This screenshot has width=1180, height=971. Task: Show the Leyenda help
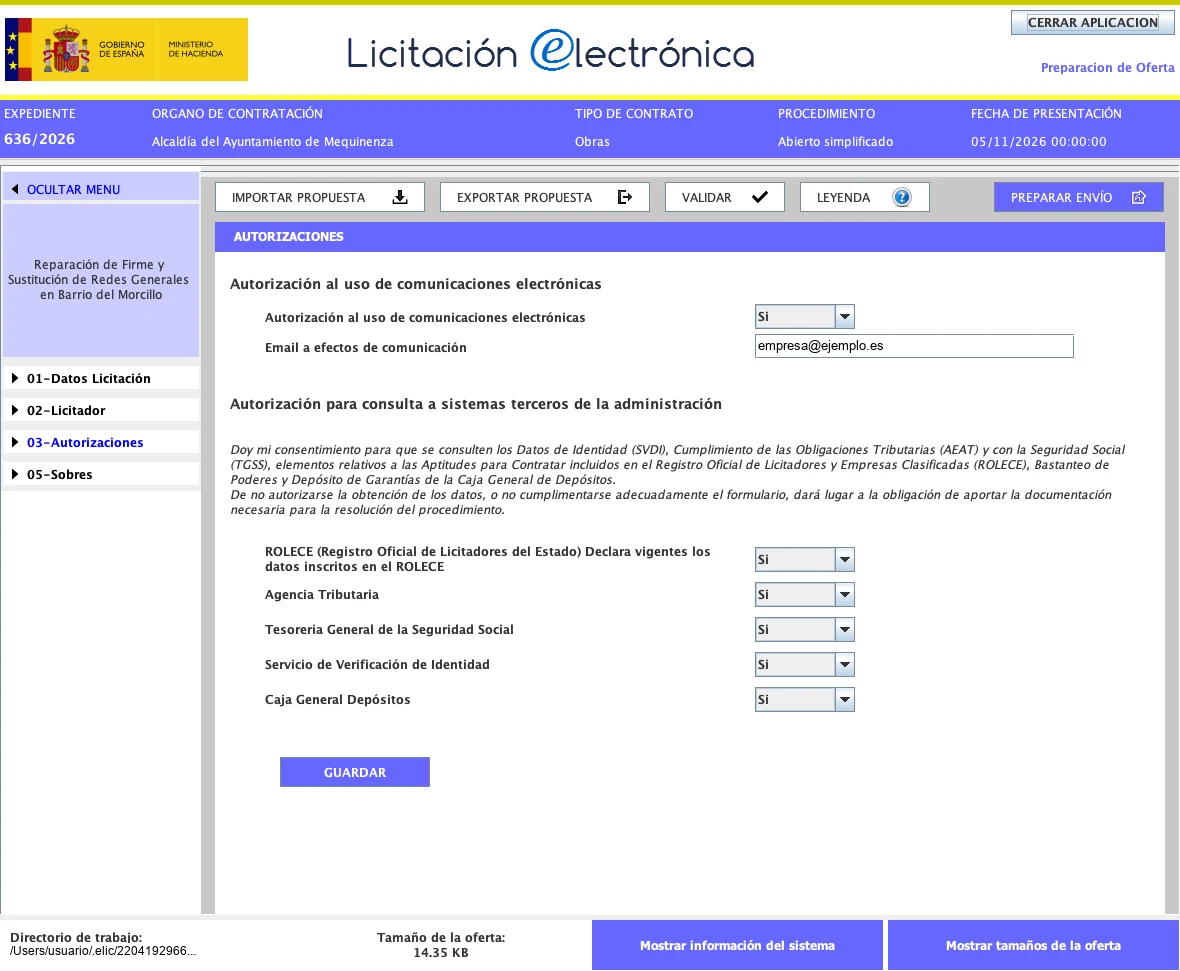865,197
